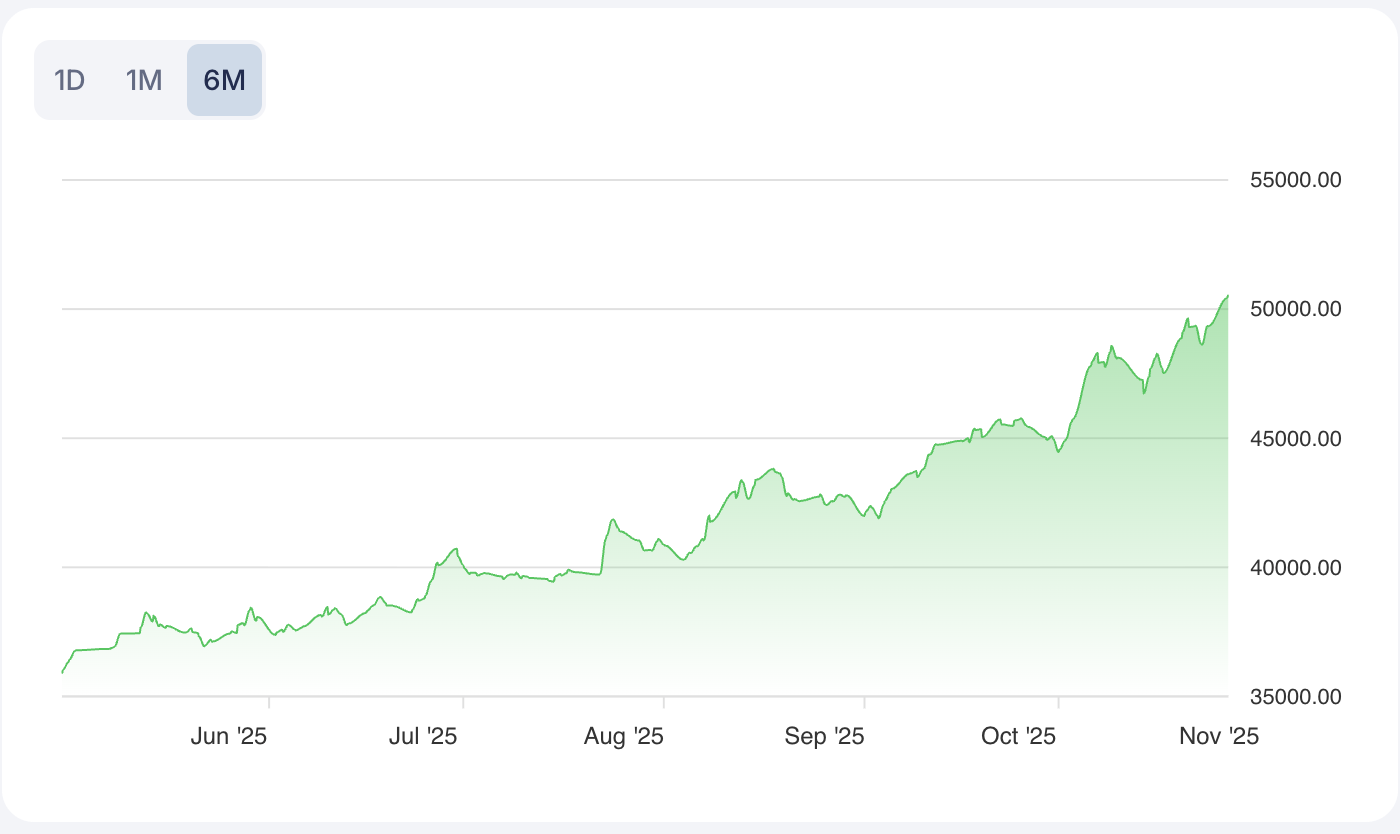Click the axis tick above Jul '25
Image resolution: width=1400 pixels, height=834 pixels.
[463, 701]
